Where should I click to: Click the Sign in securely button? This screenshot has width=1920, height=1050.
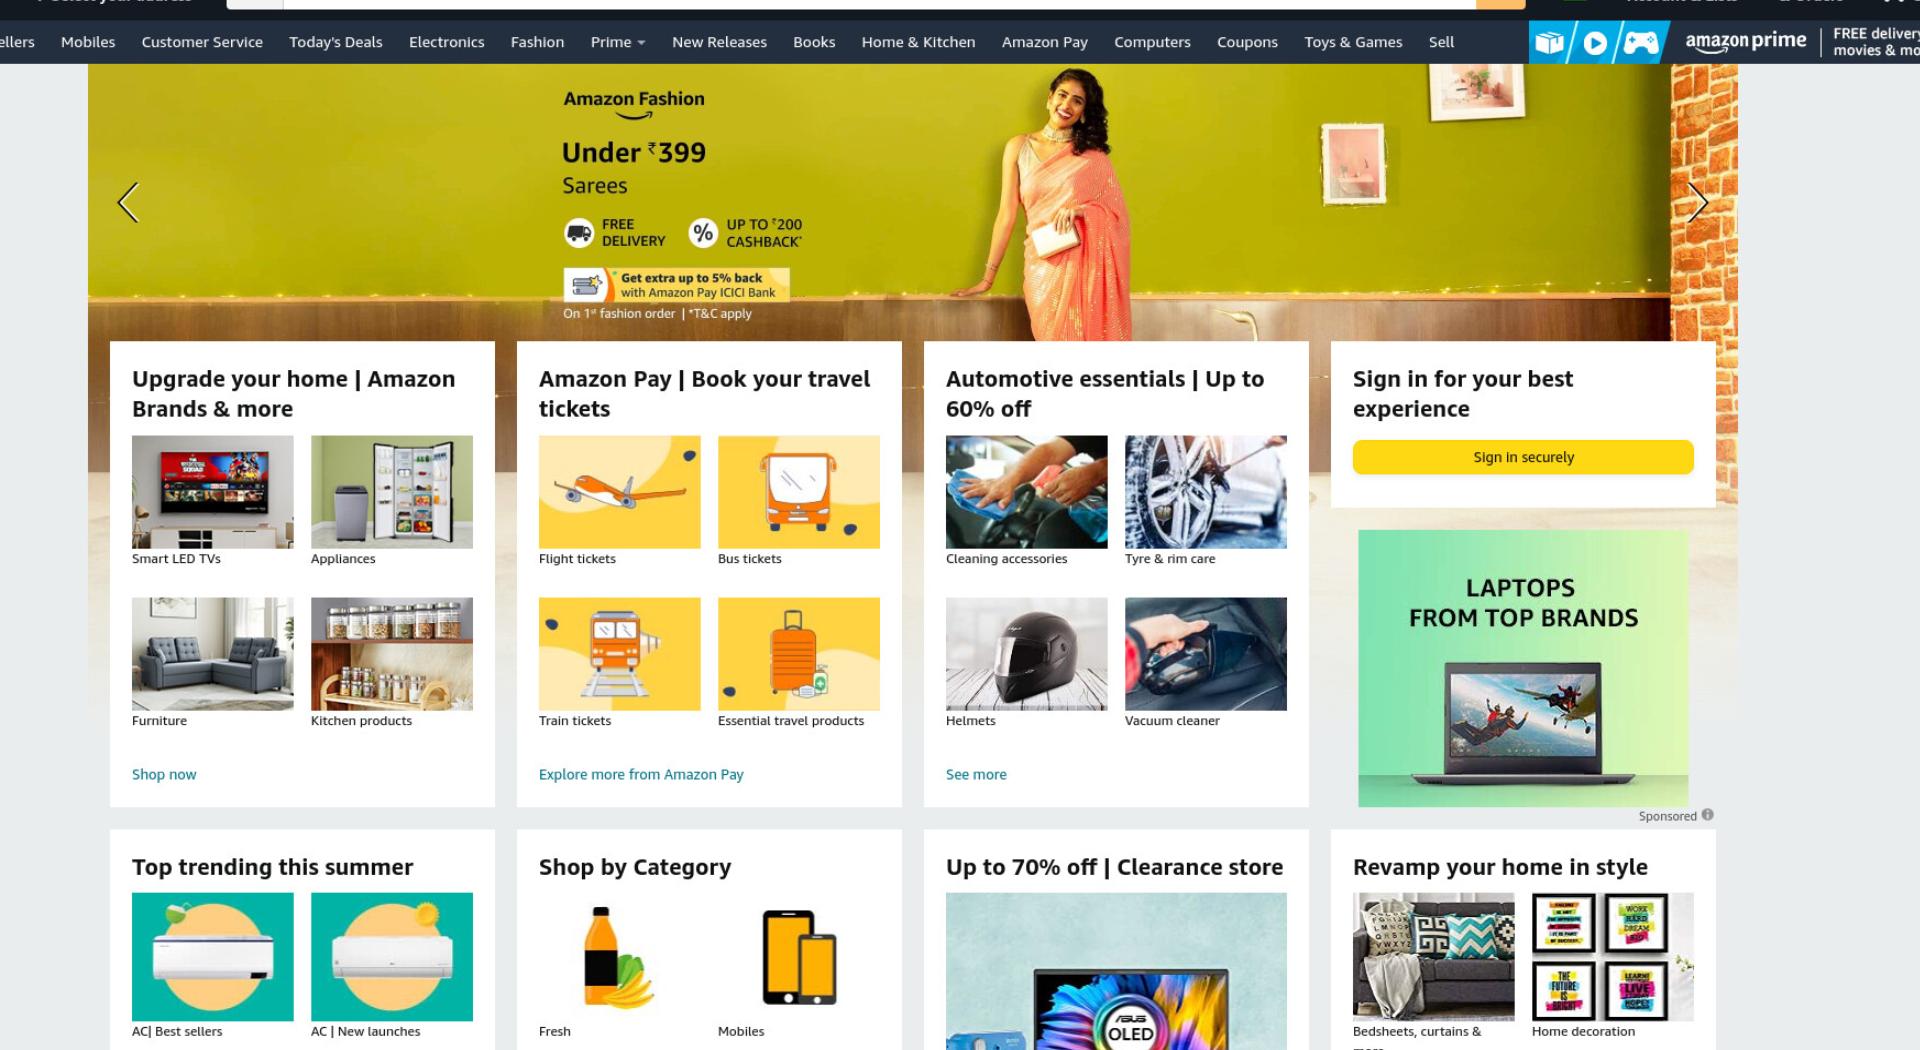point(1523,457)
